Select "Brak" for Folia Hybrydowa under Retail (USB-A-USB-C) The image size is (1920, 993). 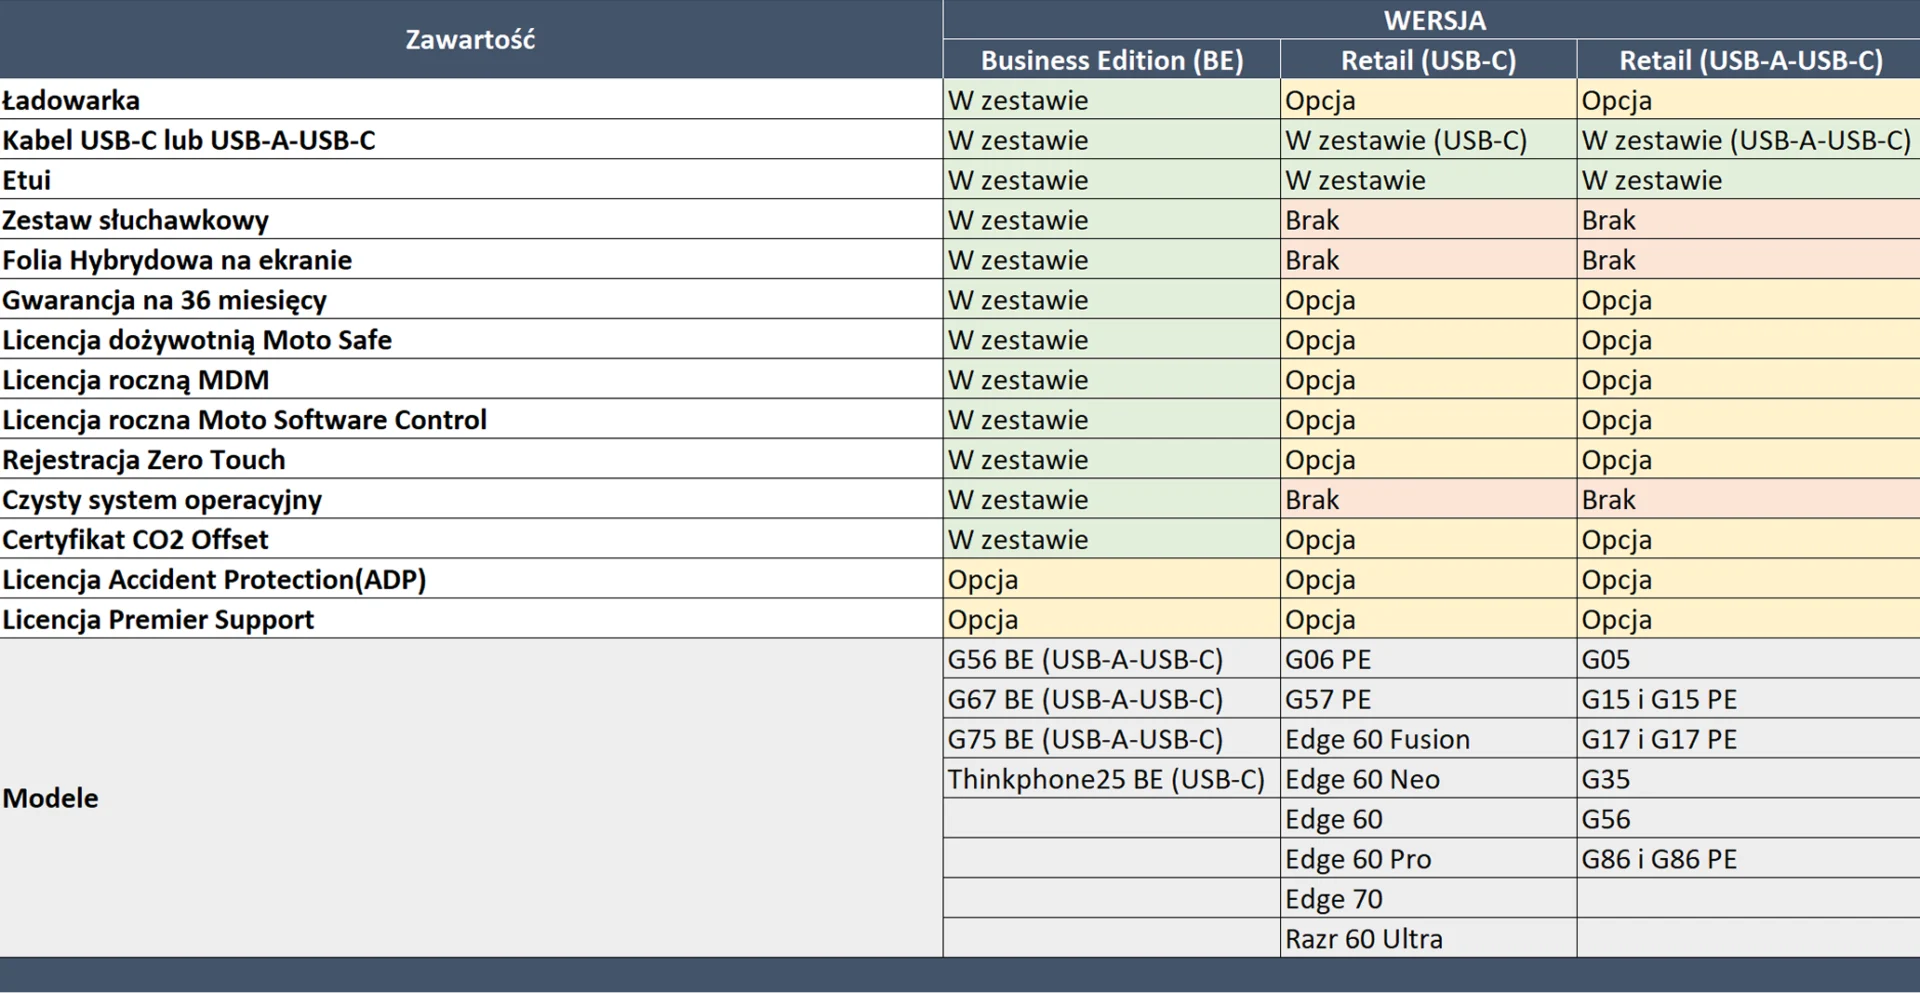click(x=1749, y=260)
